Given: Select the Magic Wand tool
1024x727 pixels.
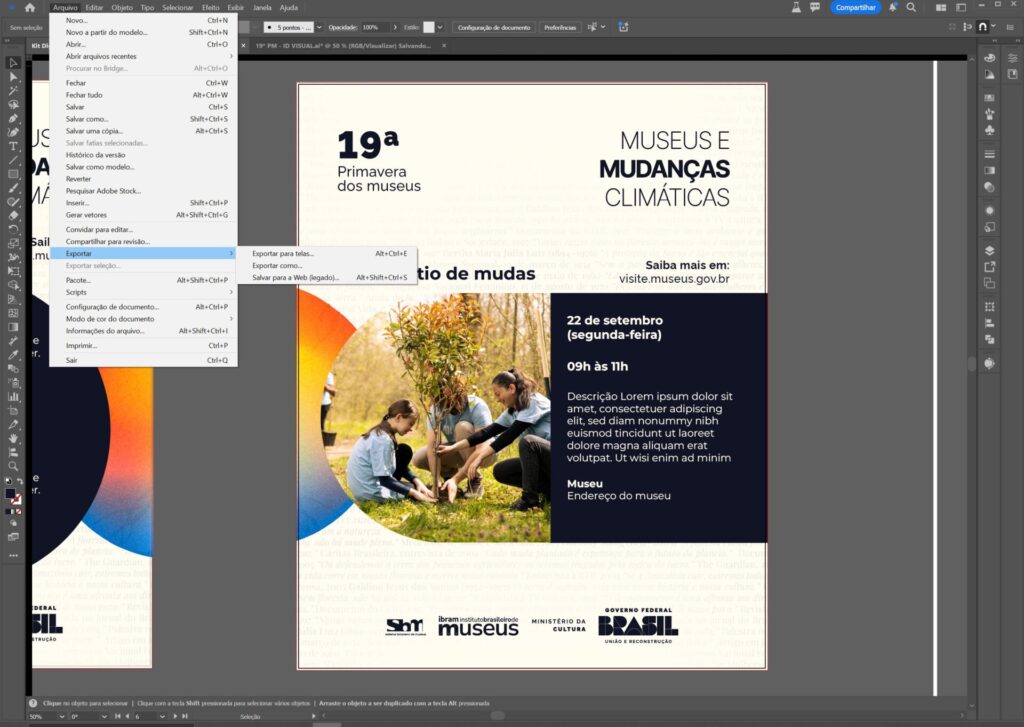Looking at the screenshot, I should pos(14,91).
